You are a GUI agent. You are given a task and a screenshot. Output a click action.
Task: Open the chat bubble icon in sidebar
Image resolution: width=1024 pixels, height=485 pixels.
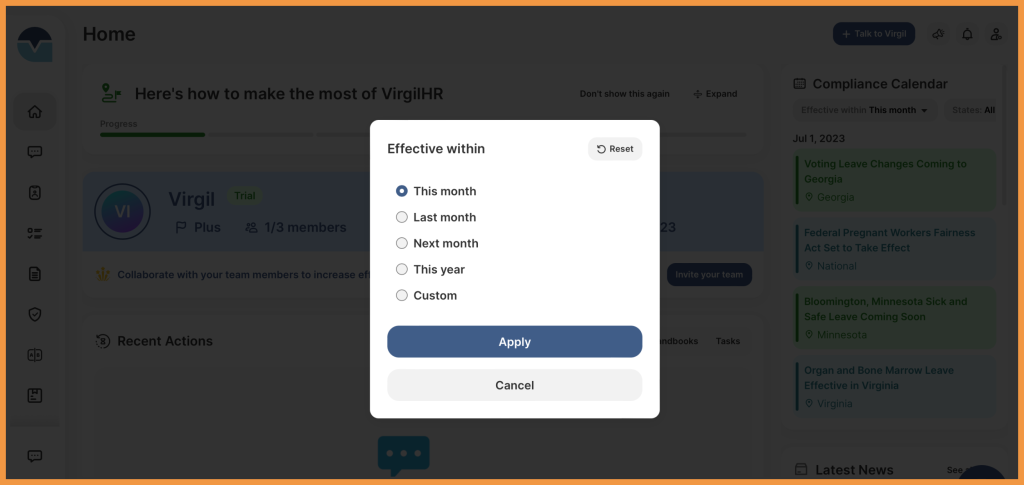pyautogui.click(x=35, y=152)
